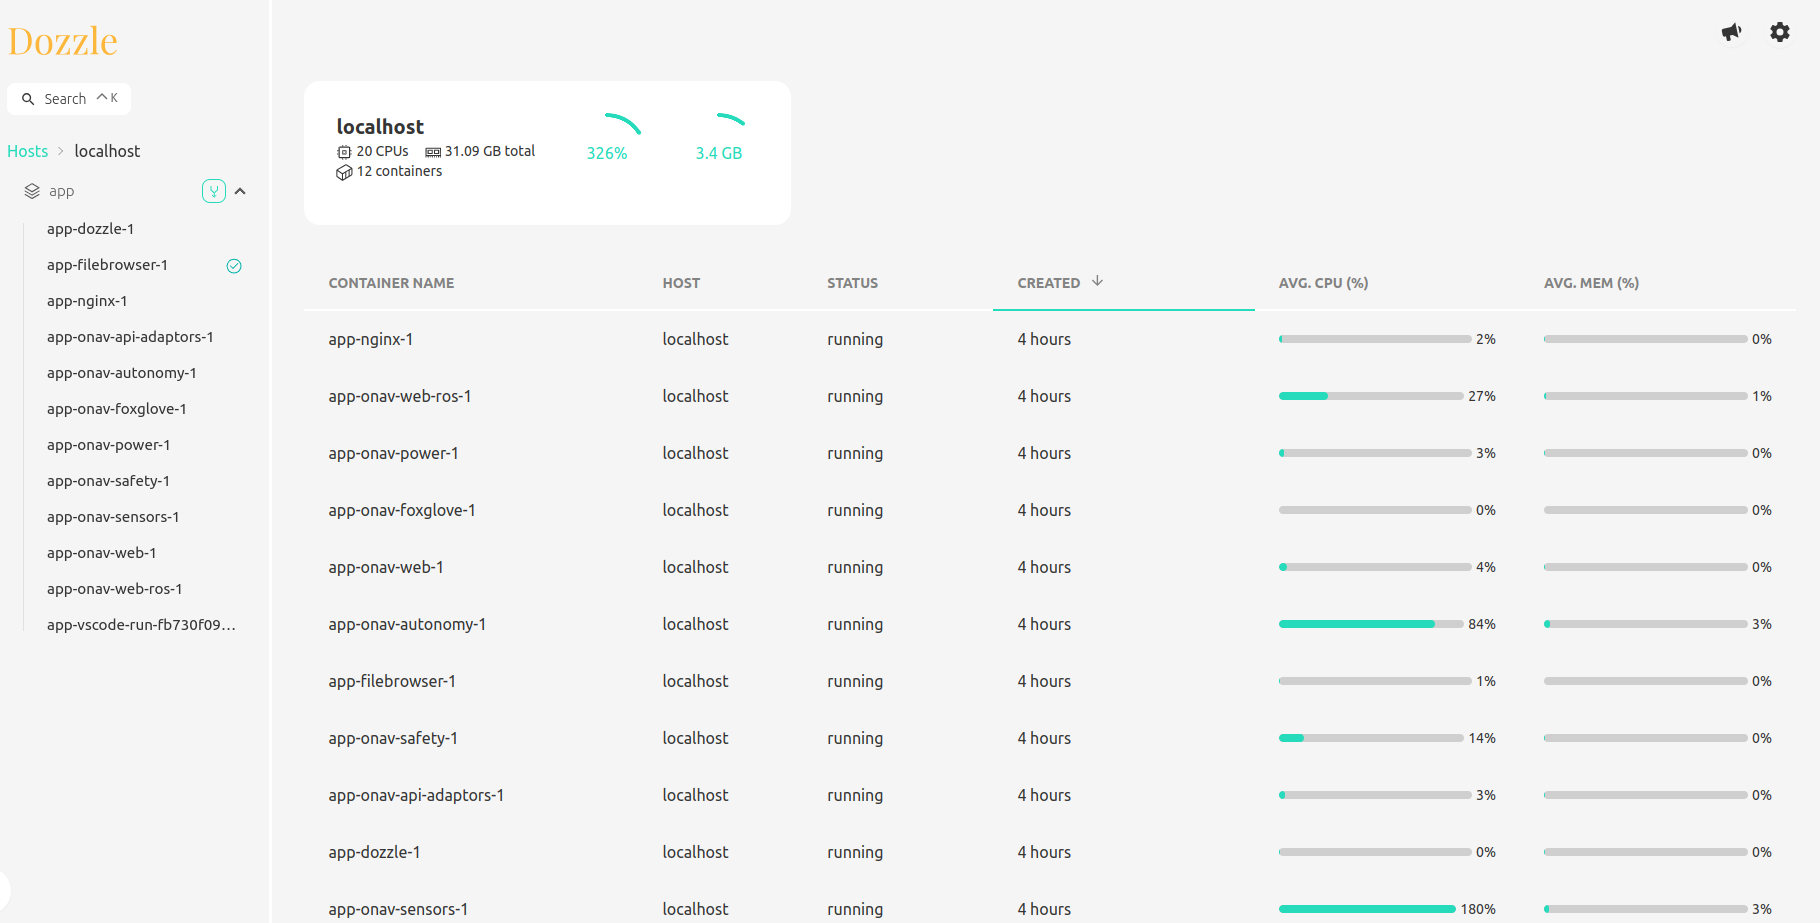Click the merge-logs icon beside app group
This screenshot has width=1820, height=923.
[213, 191]
